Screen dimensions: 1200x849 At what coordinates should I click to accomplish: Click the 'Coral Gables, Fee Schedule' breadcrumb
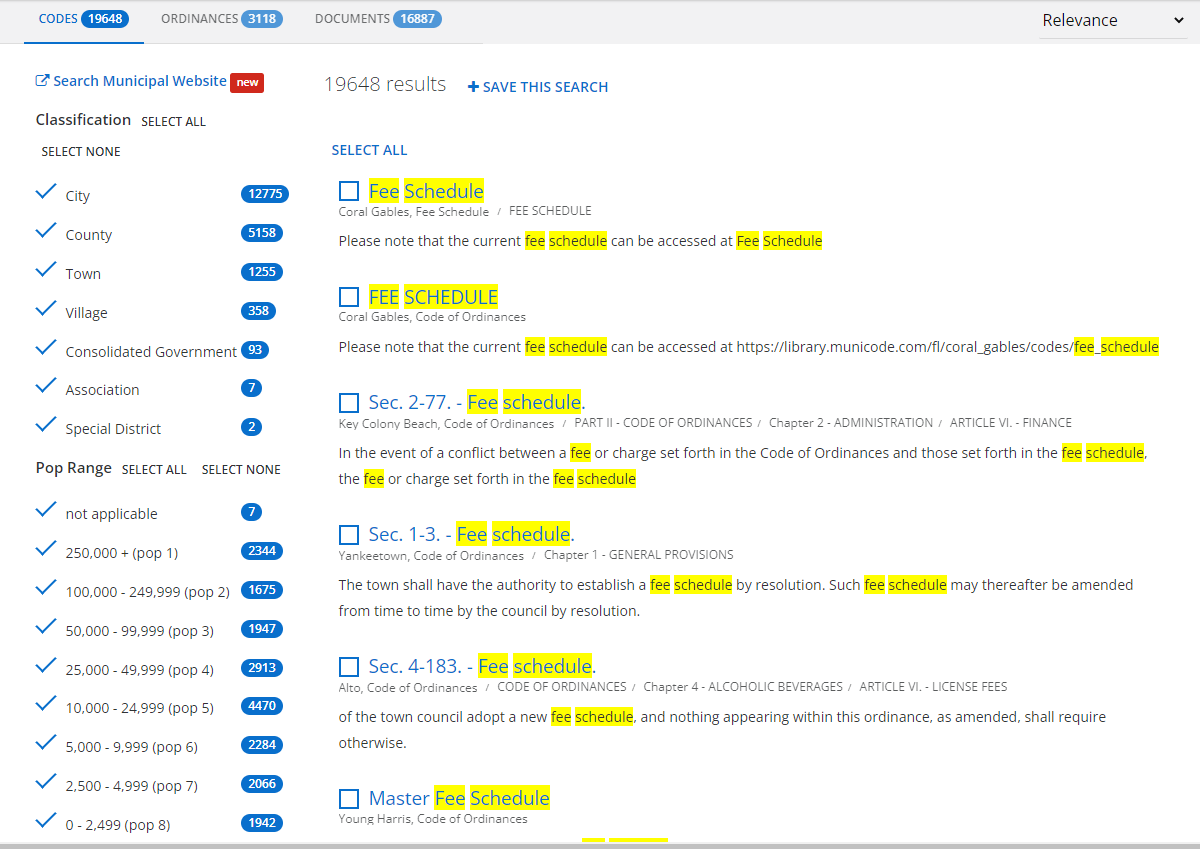(414, 211)
